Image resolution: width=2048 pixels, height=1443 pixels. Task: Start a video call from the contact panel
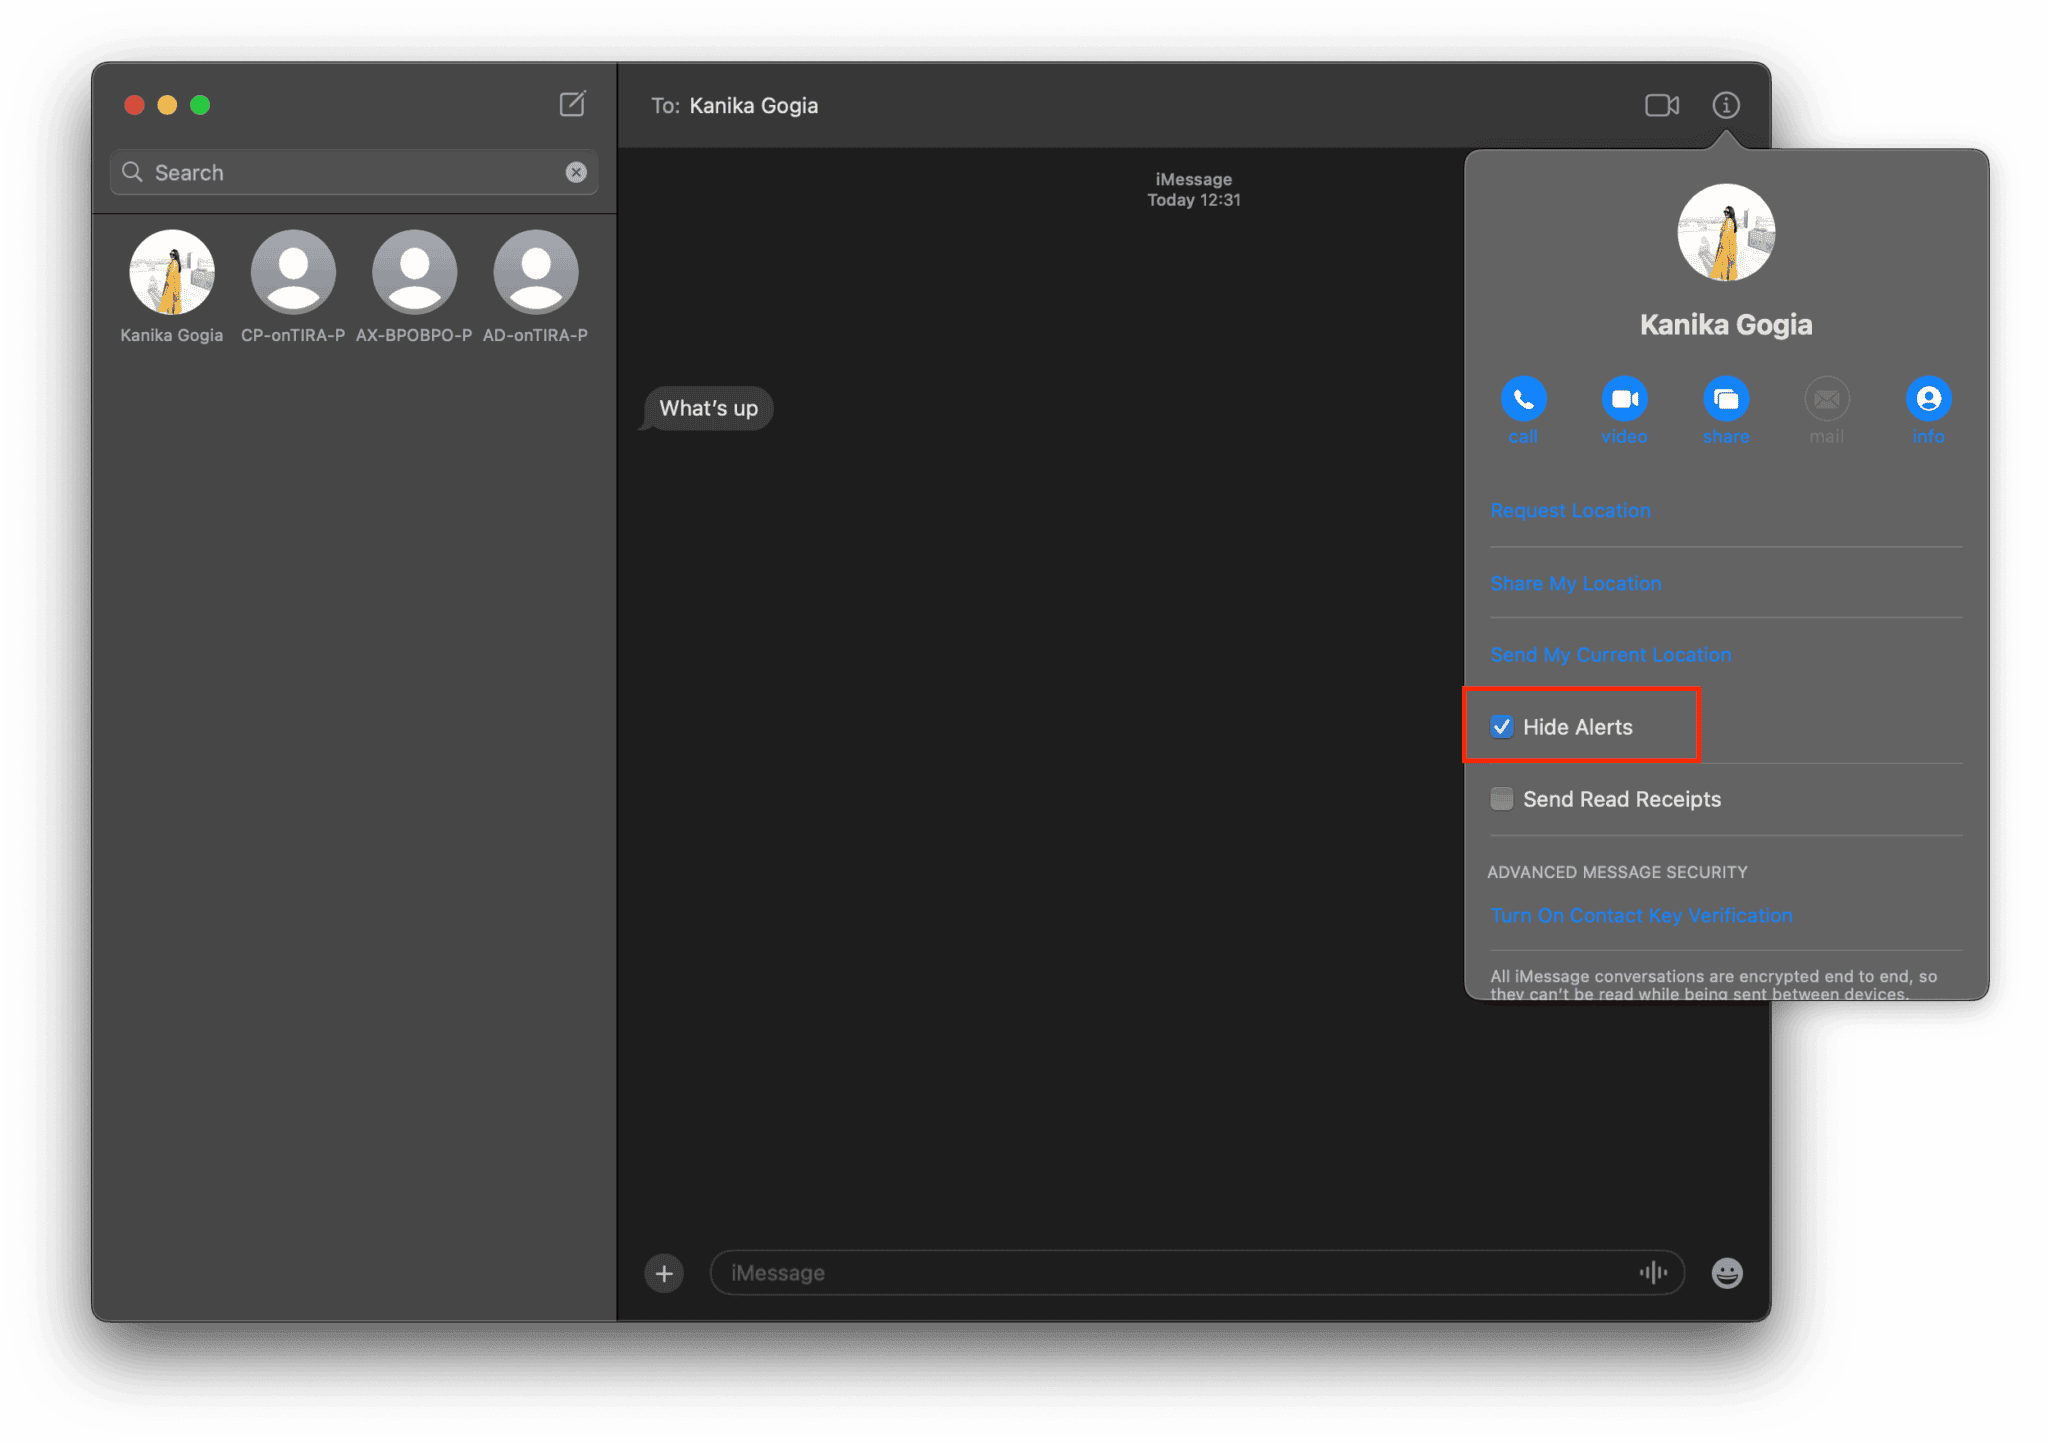(x=1624, y=399)
